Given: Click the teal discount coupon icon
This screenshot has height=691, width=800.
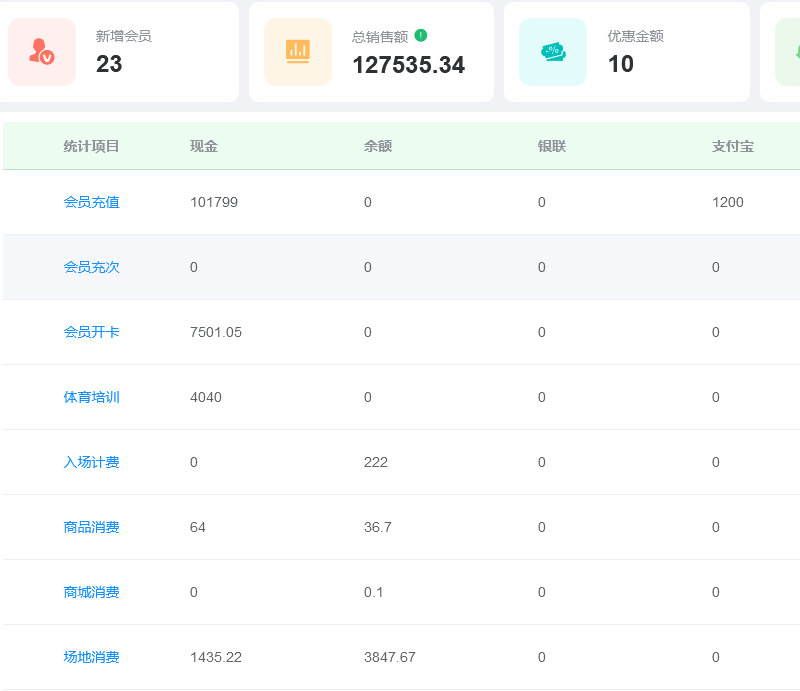Looking at the screenshot, I should point(552,52).
